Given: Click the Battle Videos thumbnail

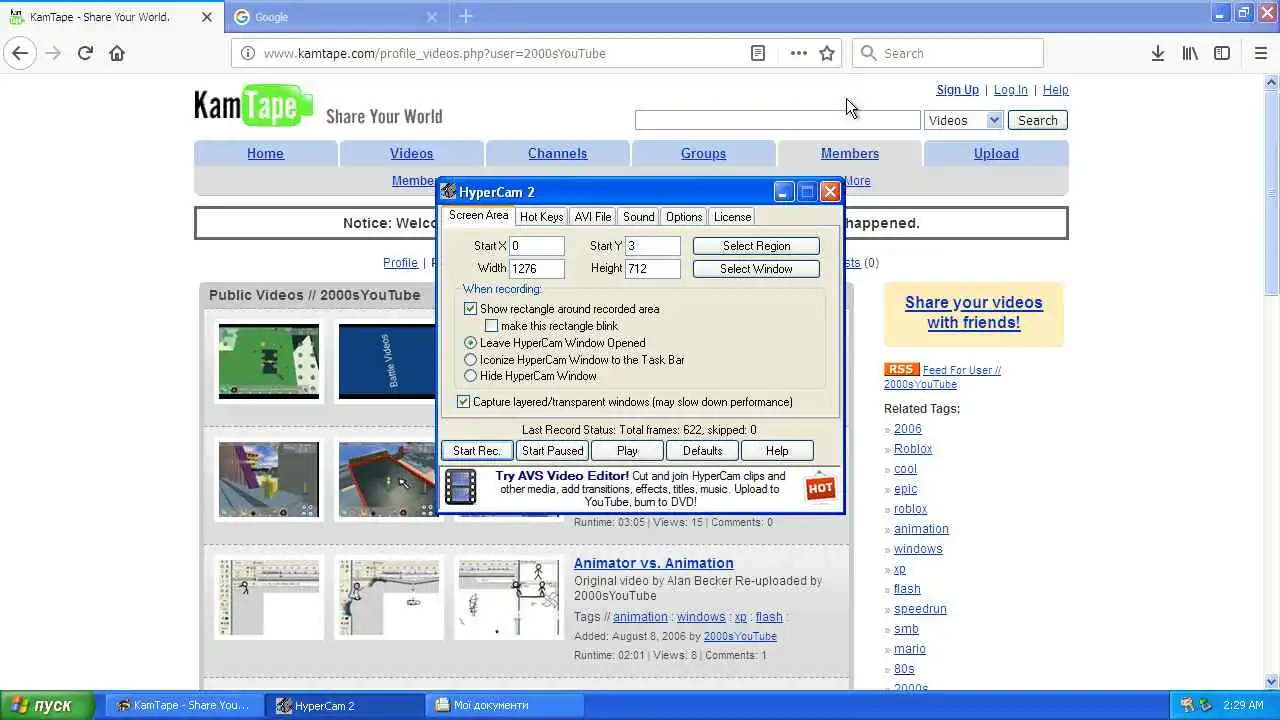Looking at the screenshot, I should coord(388,361).
